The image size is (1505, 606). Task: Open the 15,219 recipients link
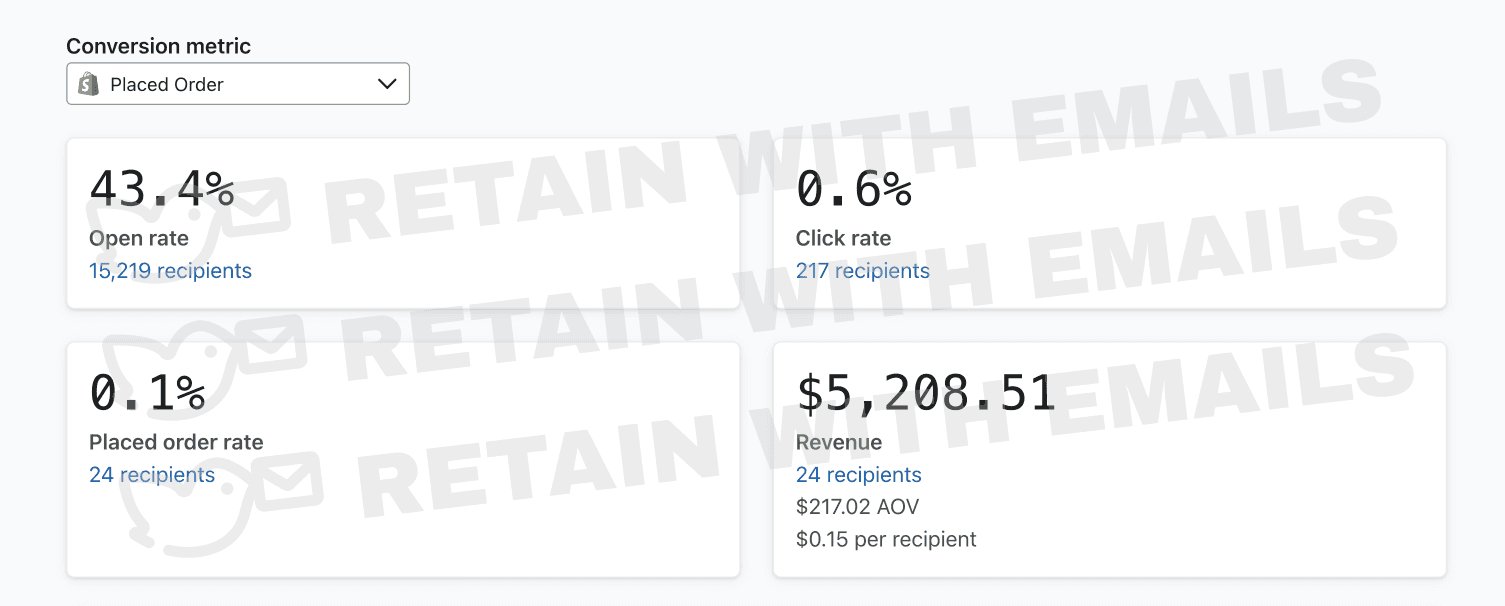pyautogui.click(x=170, y=271)
